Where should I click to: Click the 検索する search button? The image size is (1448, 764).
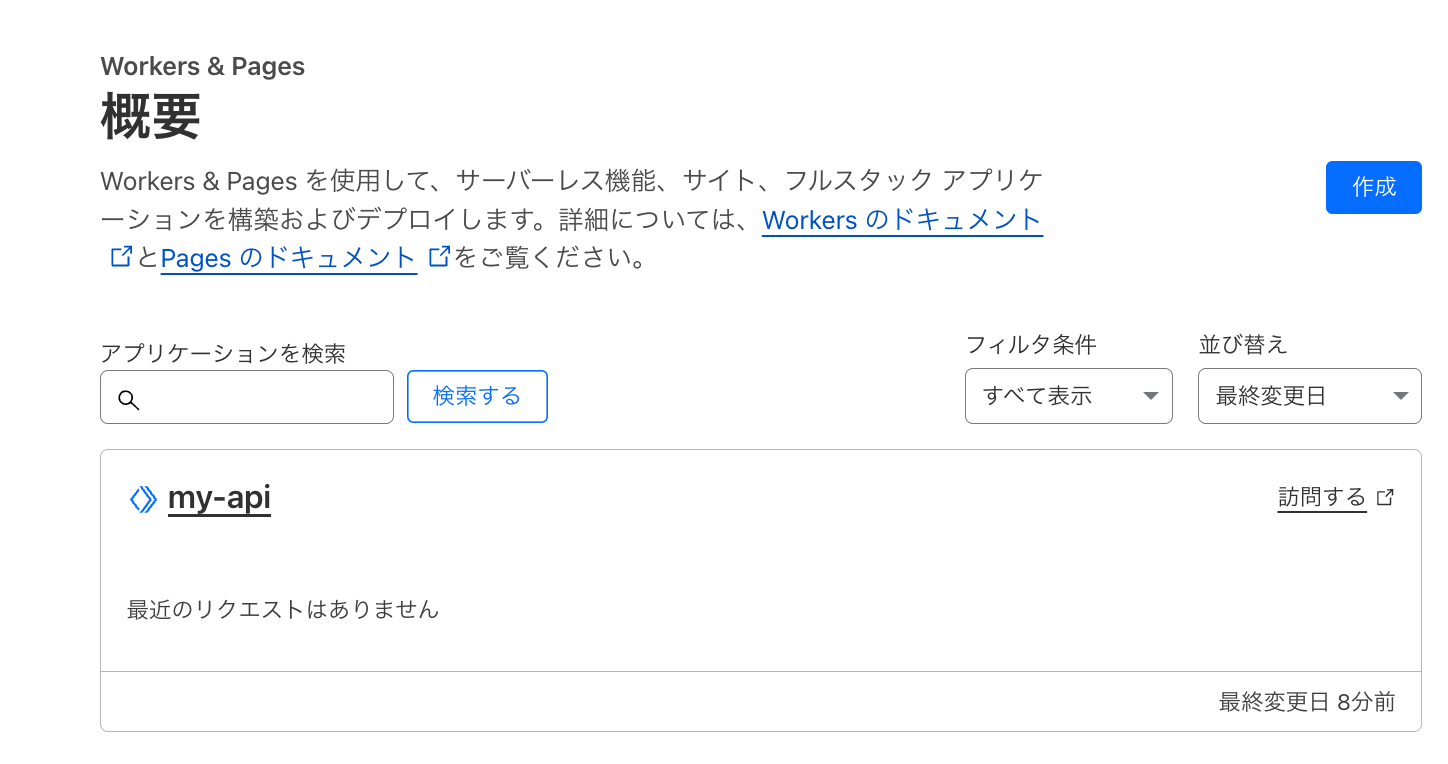tap(477, 396)
